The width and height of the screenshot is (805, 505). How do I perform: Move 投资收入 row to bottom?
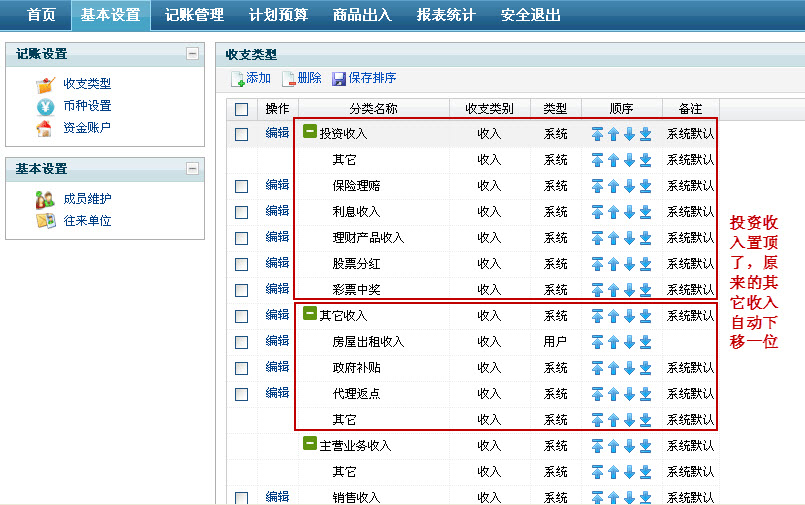point(645,134)
